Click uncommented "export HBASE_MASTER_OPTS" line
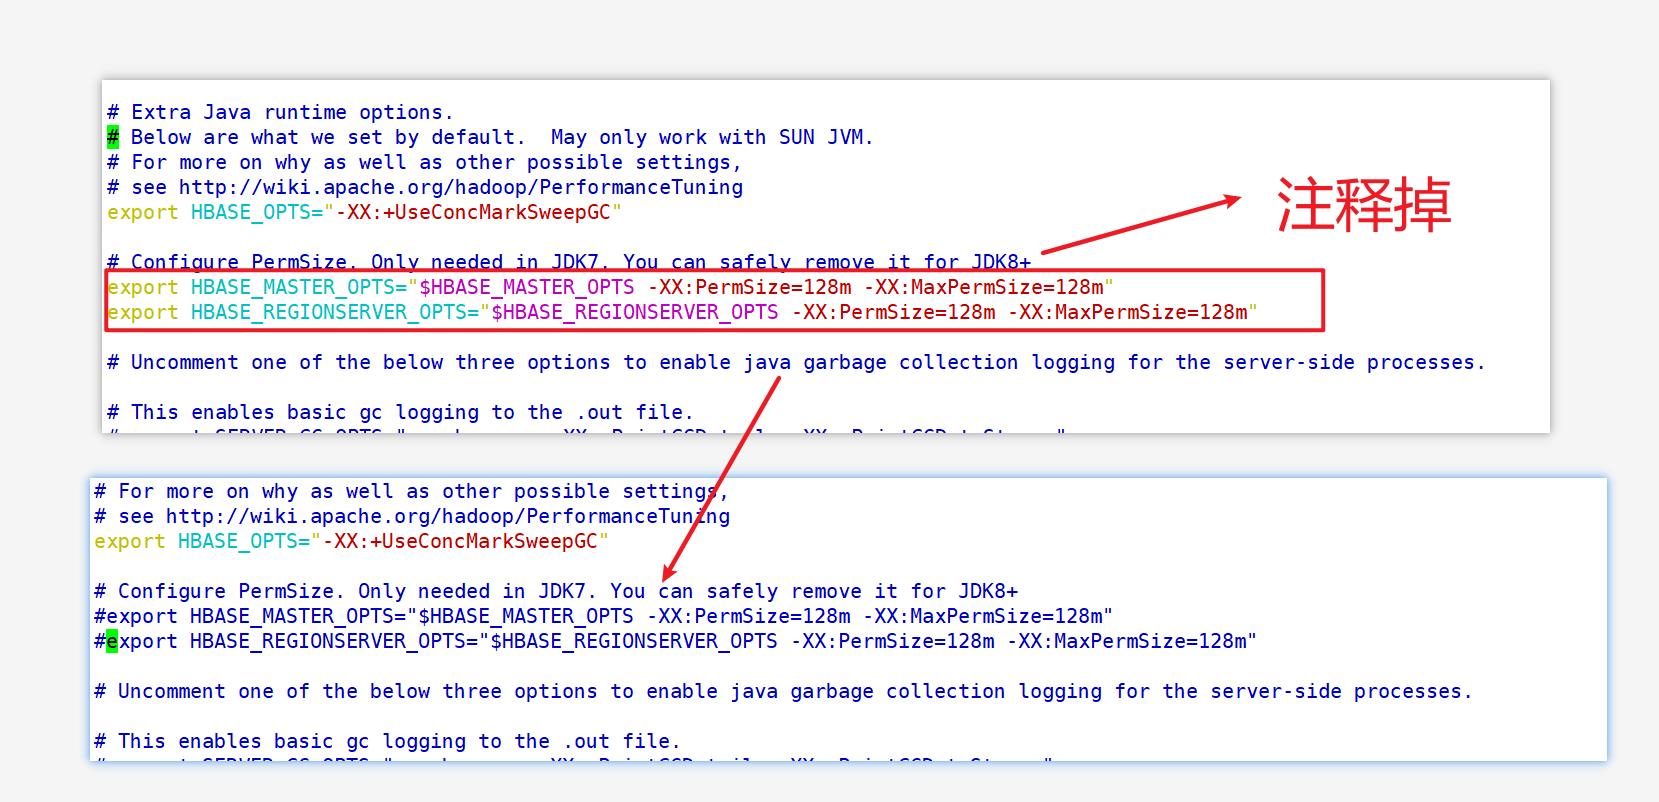Image resolution: width=1659 pixels, height=802 pixels. coord(610,287)
